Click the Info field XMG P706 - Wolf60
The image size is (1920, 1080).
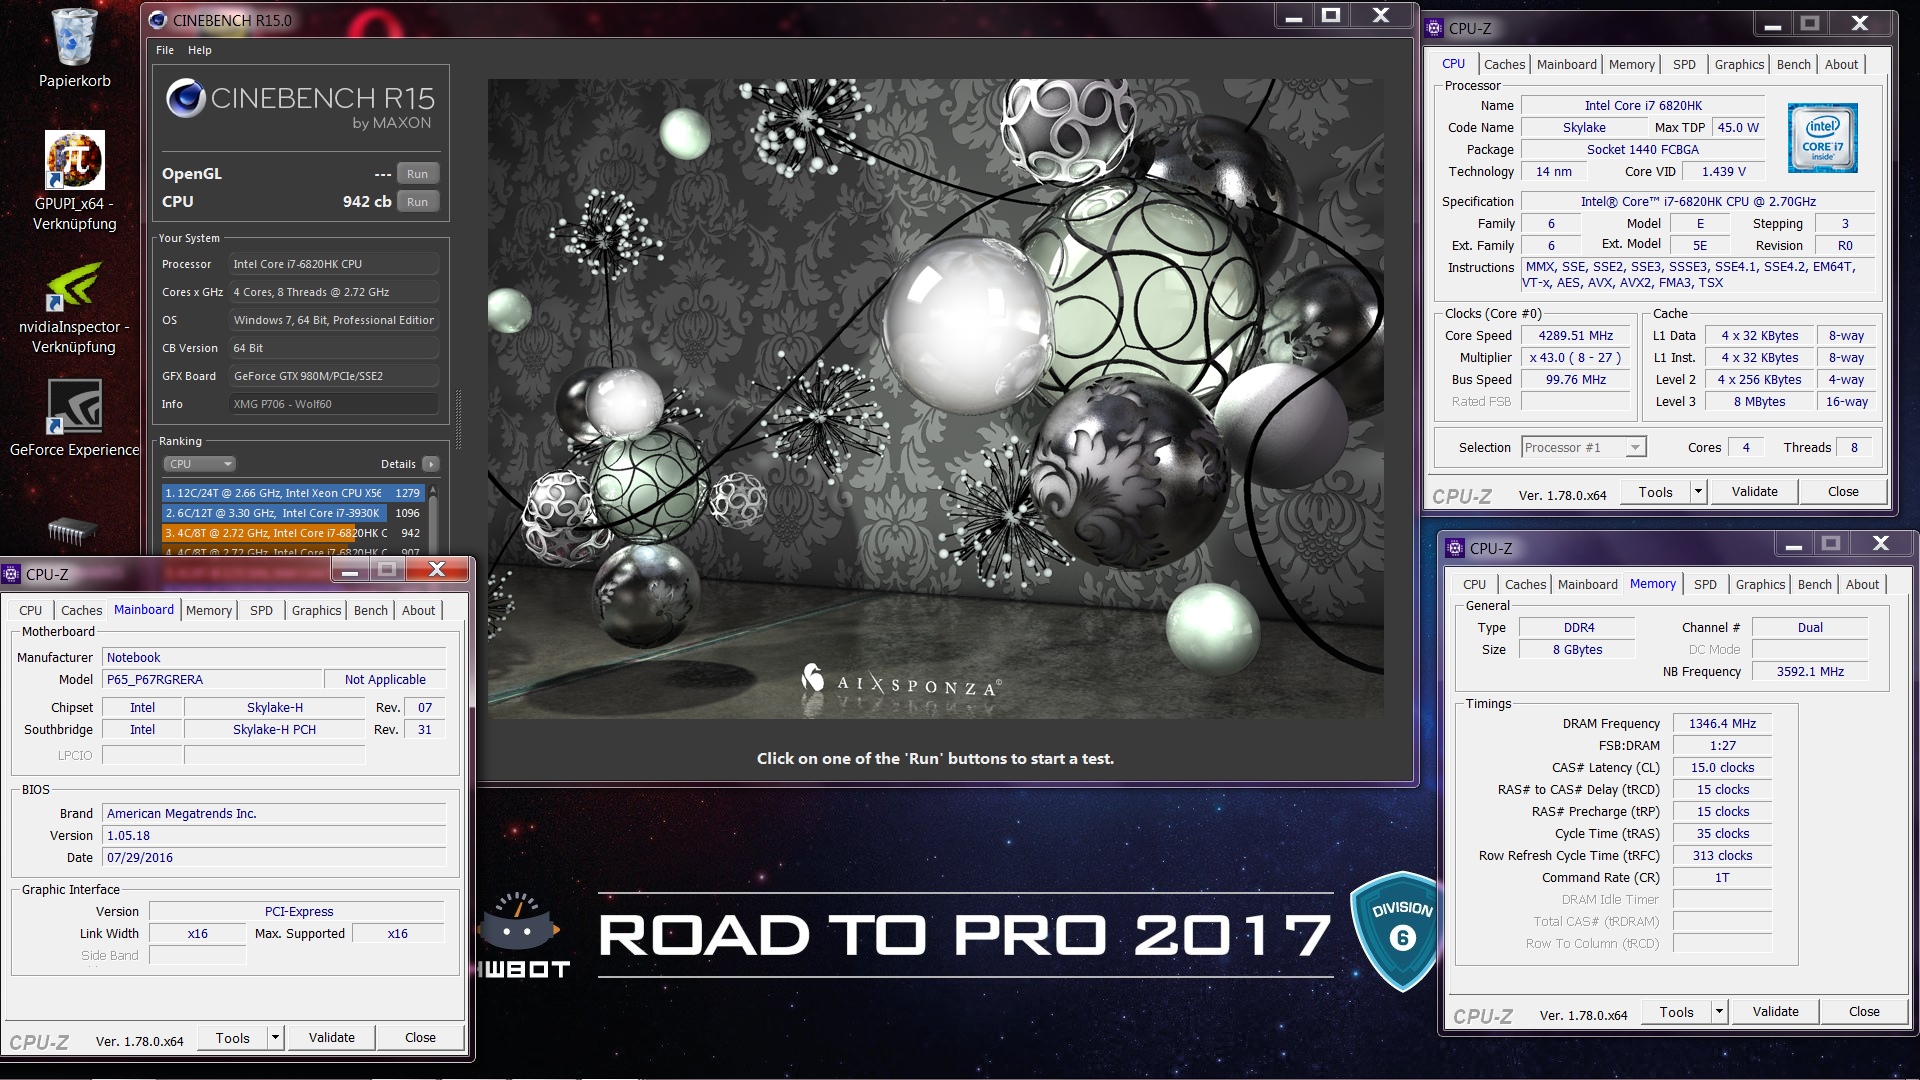pyautogui.click(x=335, y=404)
